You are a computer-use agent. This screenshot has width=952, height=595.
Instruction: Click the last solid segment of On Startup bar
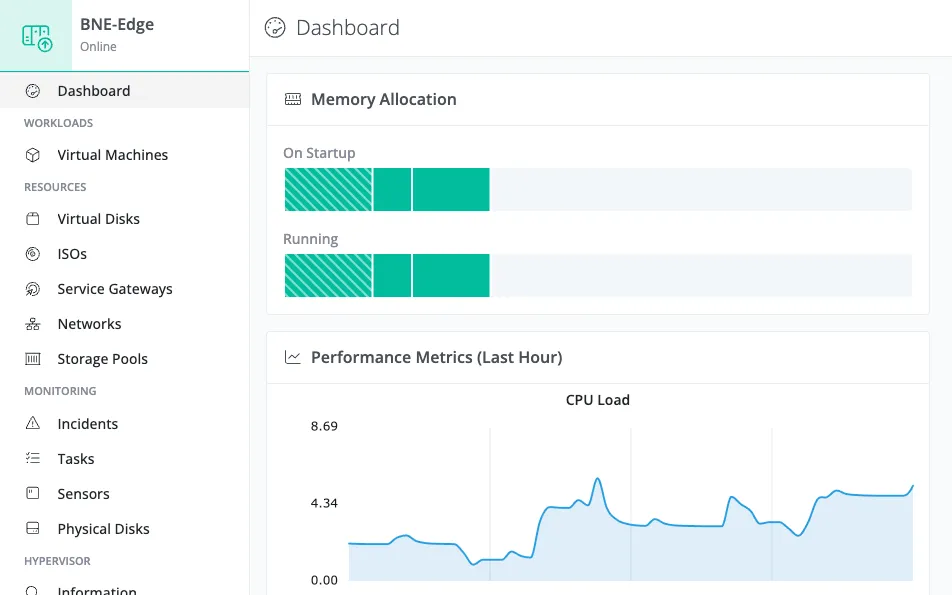[451, 189]
